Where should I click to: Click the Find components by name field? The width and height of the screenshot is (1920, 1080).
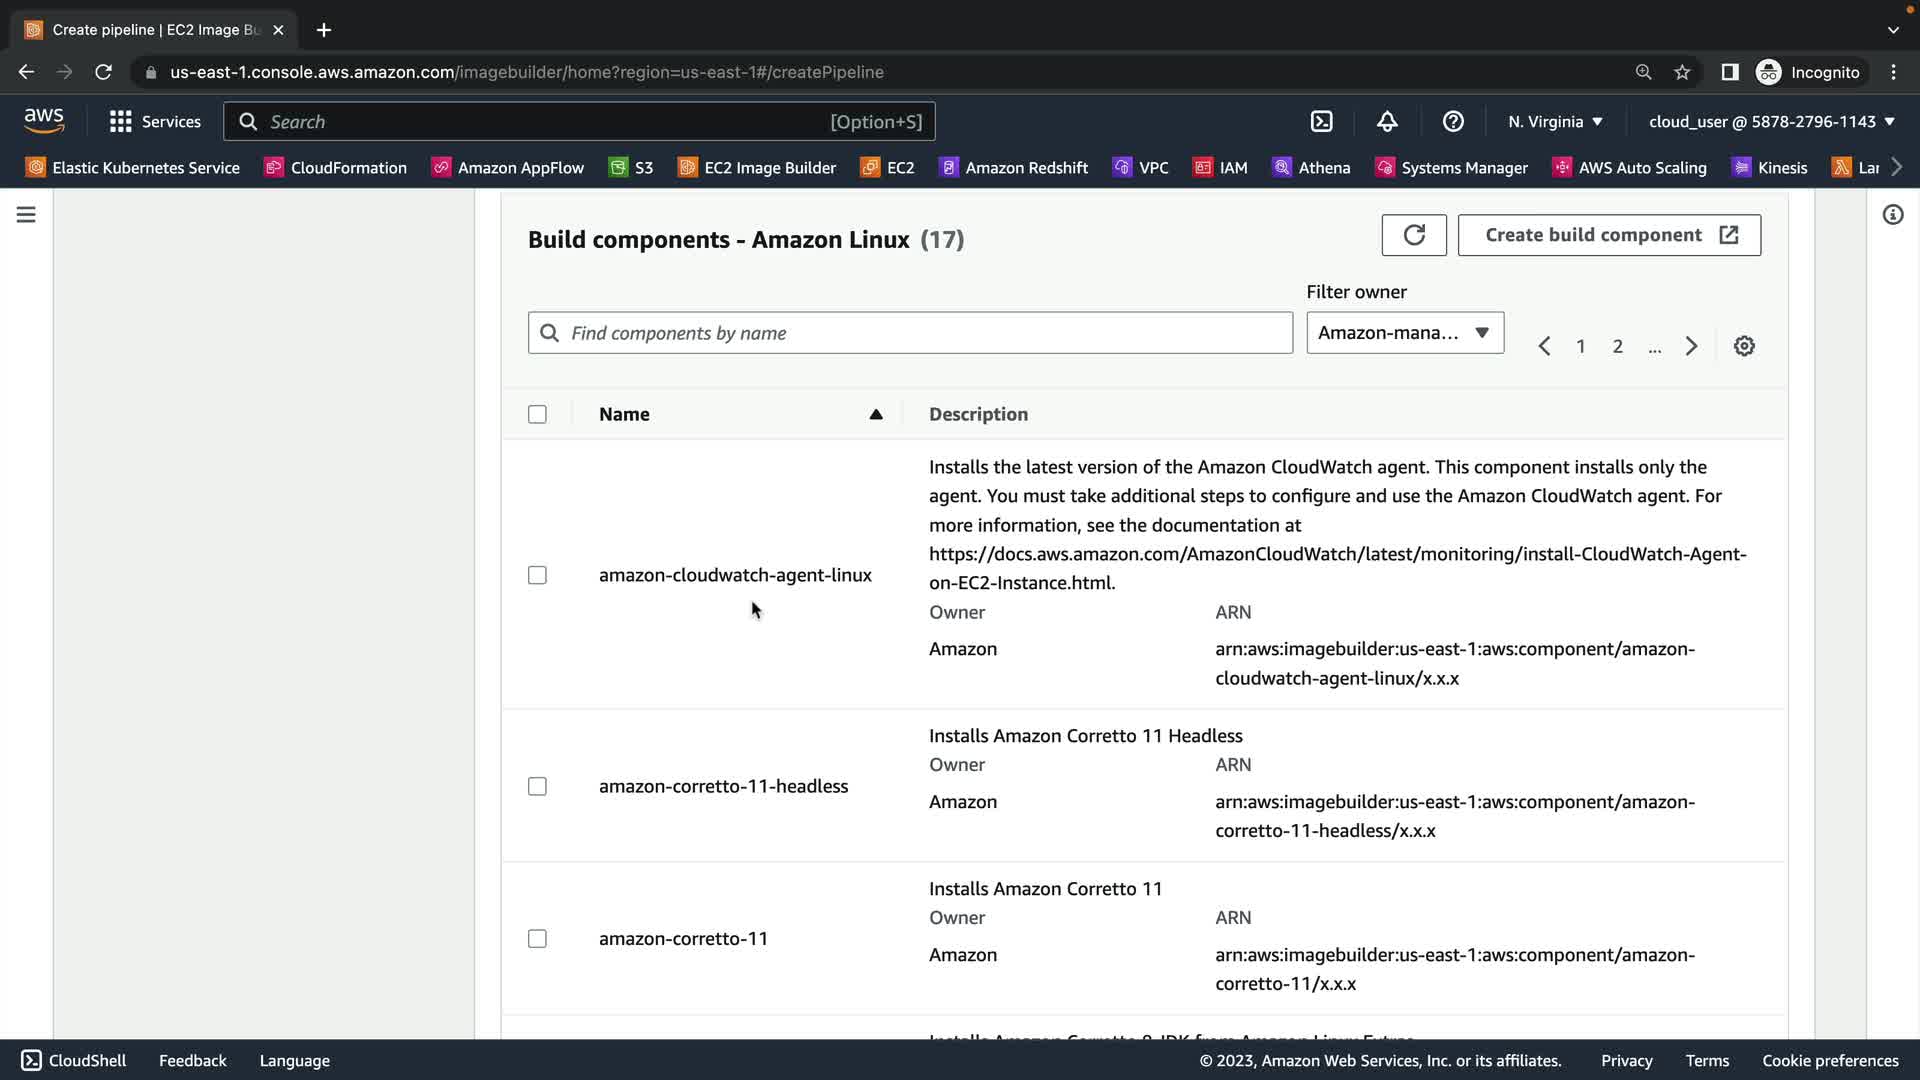[910, 333]
